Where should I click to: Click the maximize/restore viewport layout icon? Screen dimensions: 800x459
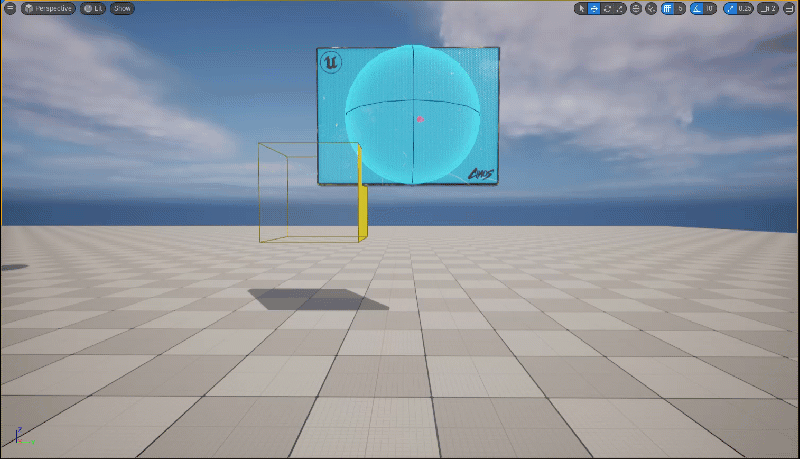(789, 8)
